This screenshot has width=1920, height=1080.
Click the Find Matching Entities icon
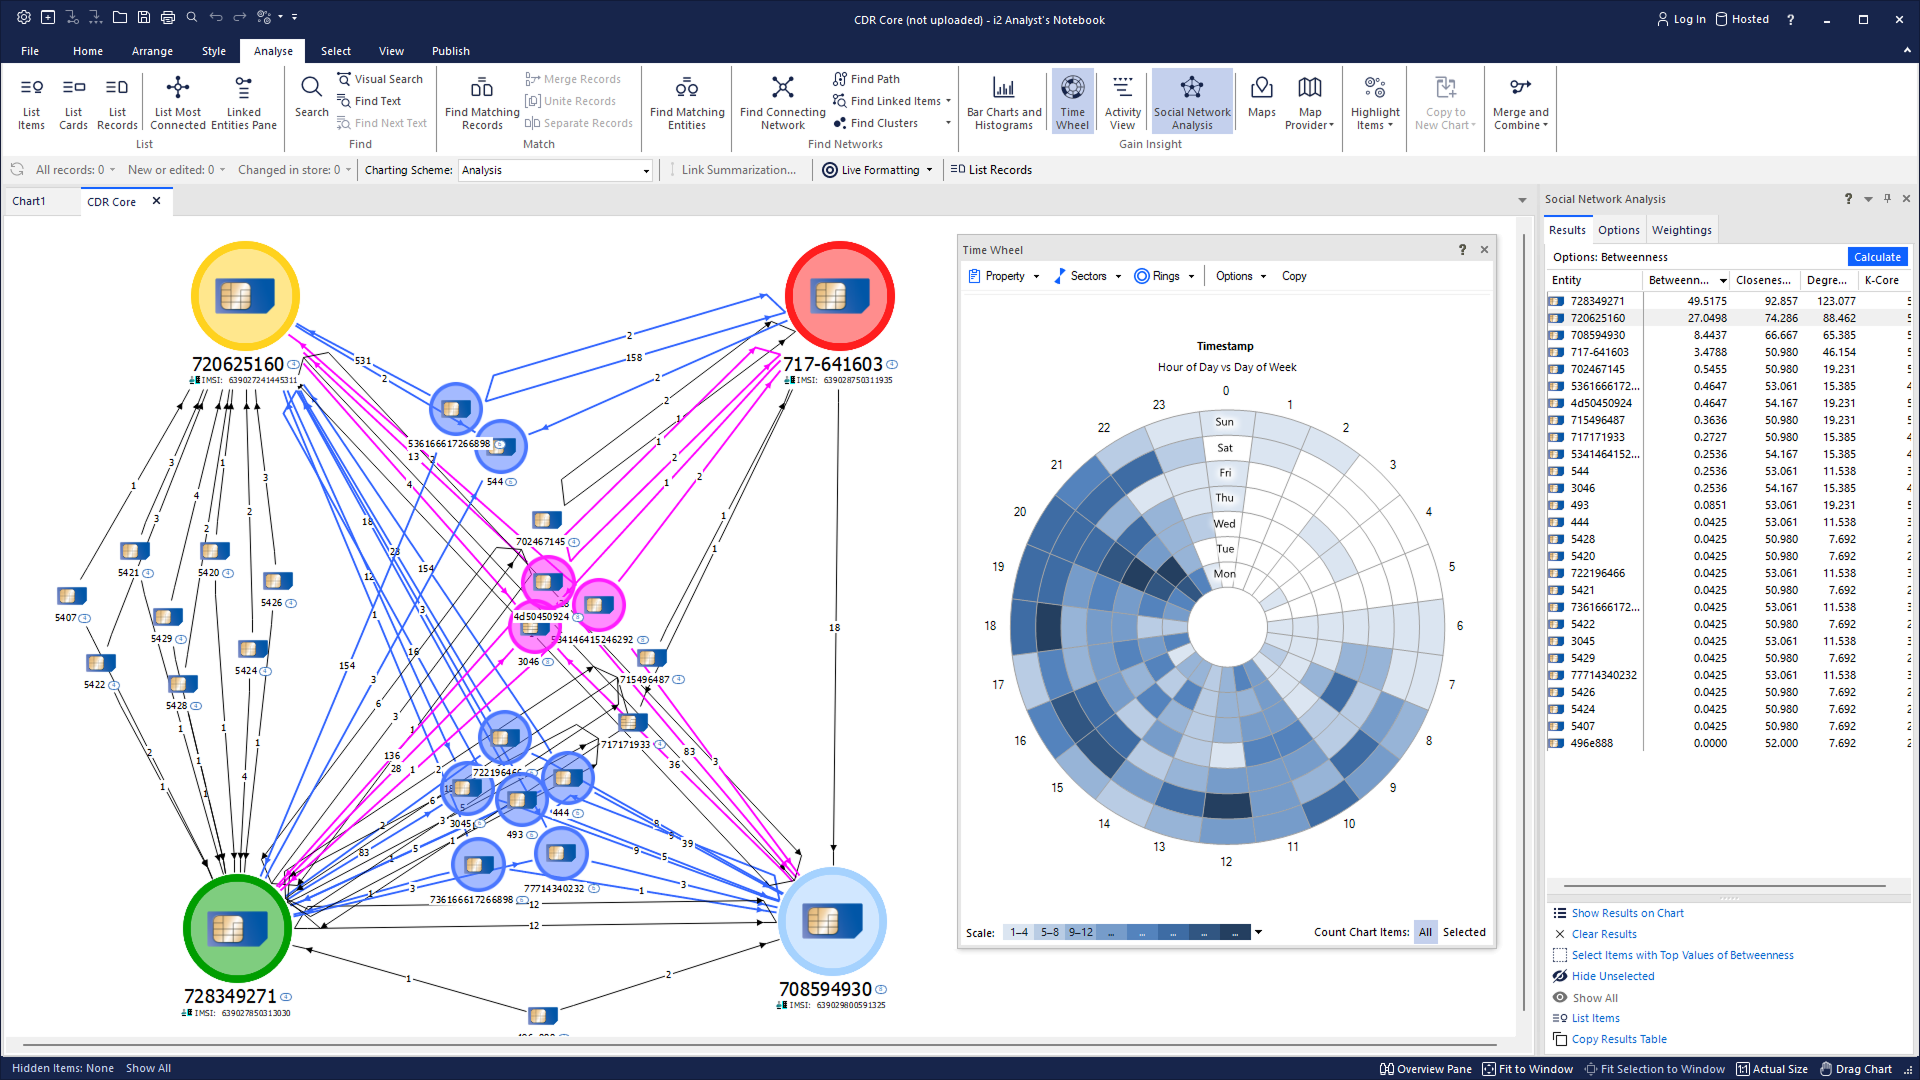(686, 89)
